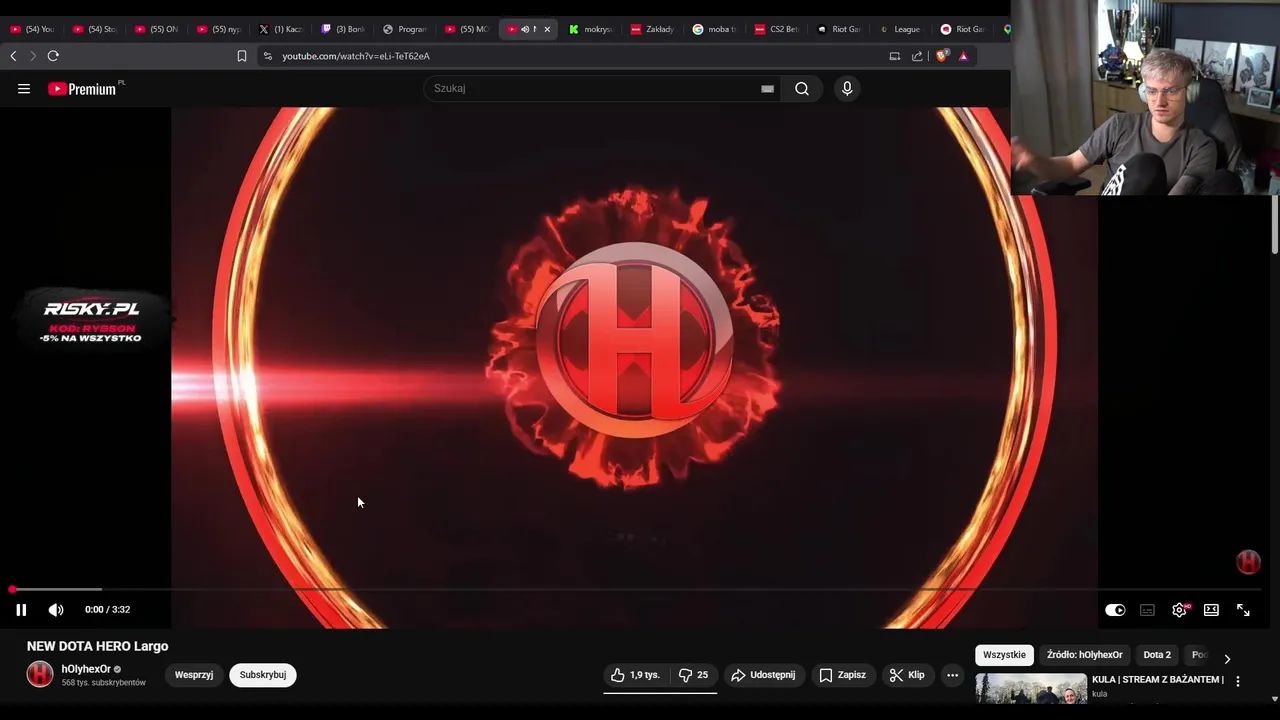Open the KULA stream video thumbnail
Image resolution: width=1280 pixels, height=720 pixels.
pyautogui.click(x=1031, y=690)
